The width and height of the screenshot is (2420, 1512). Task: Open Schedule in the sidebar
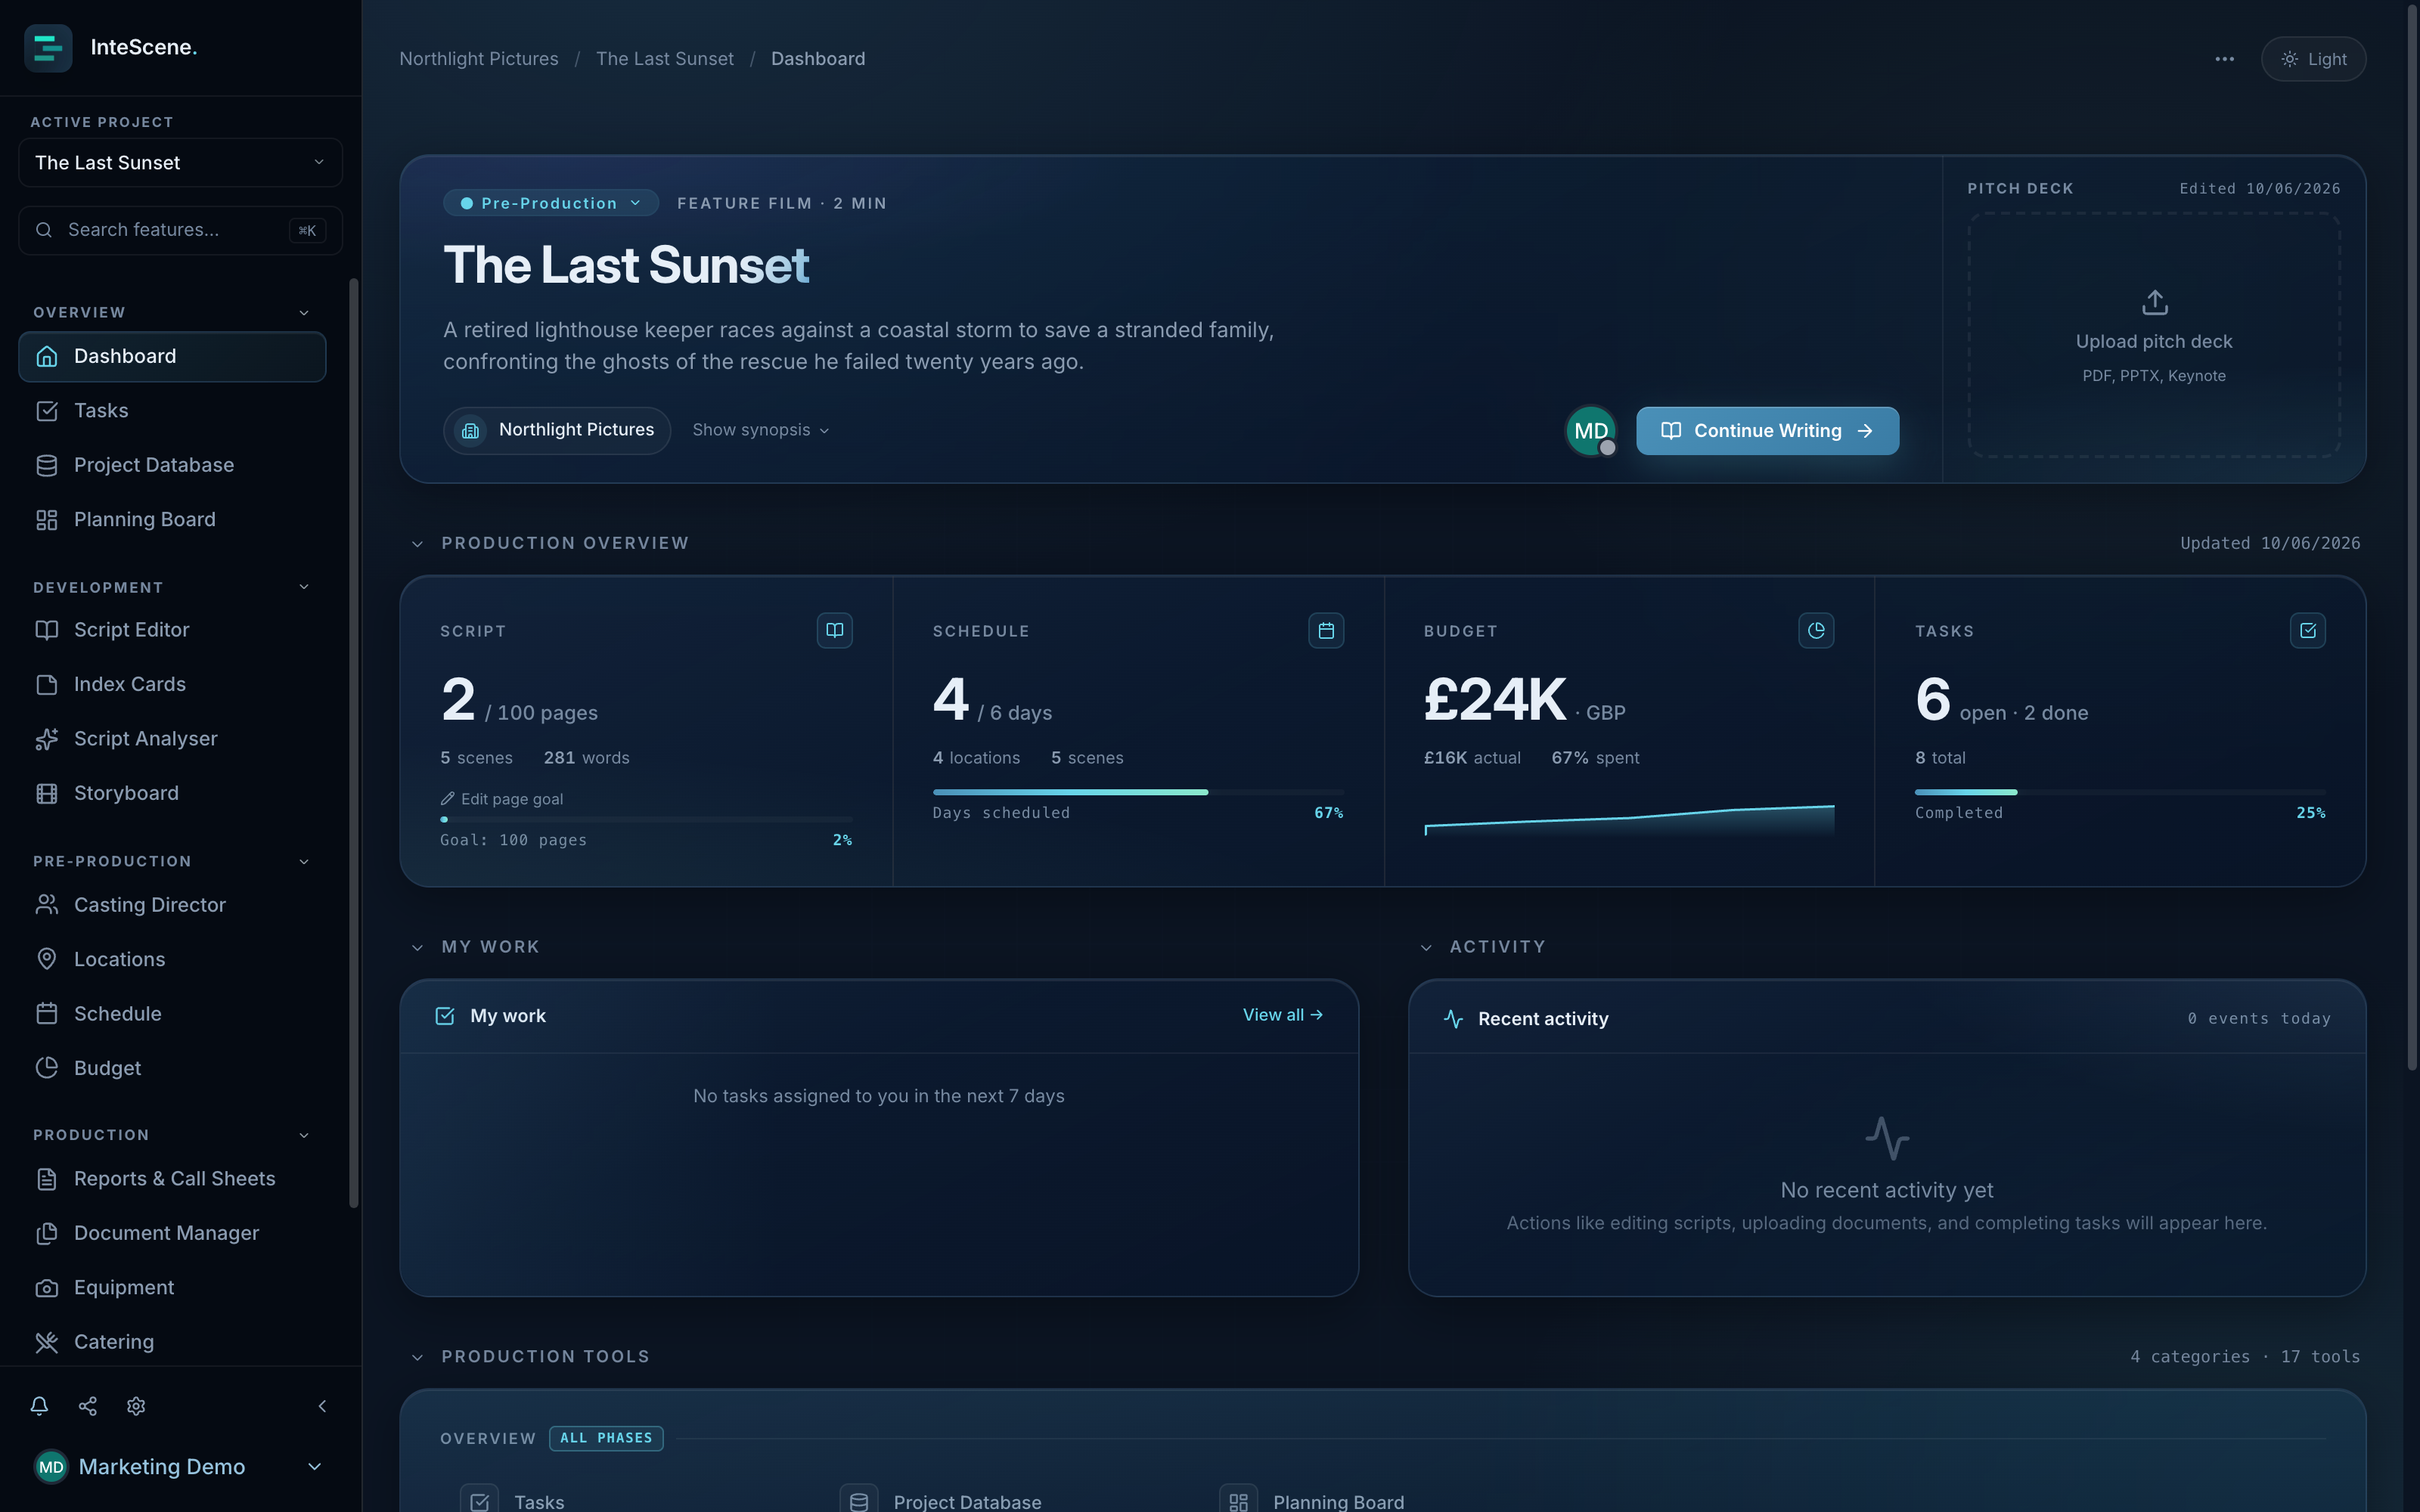pyautogui.click(x=172, y=1014)
